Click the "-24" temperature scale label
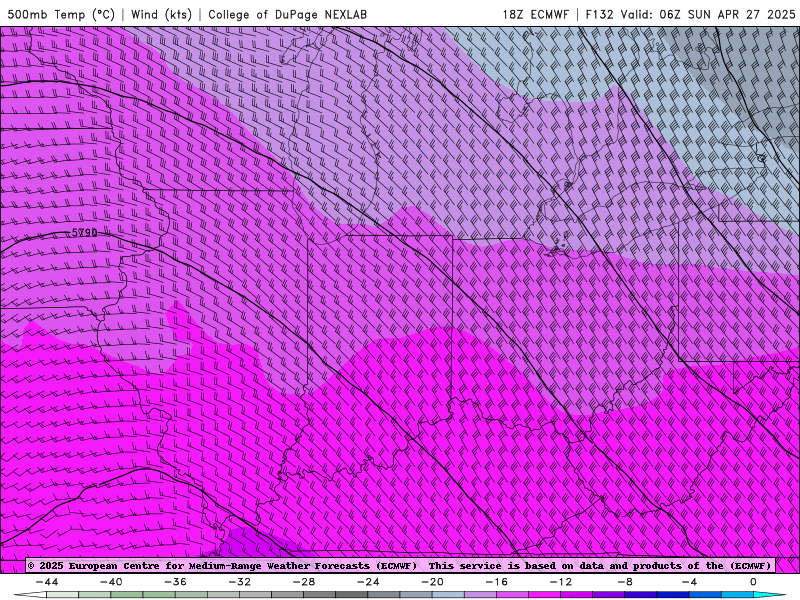800x600 pixels. tap(368, 582)
